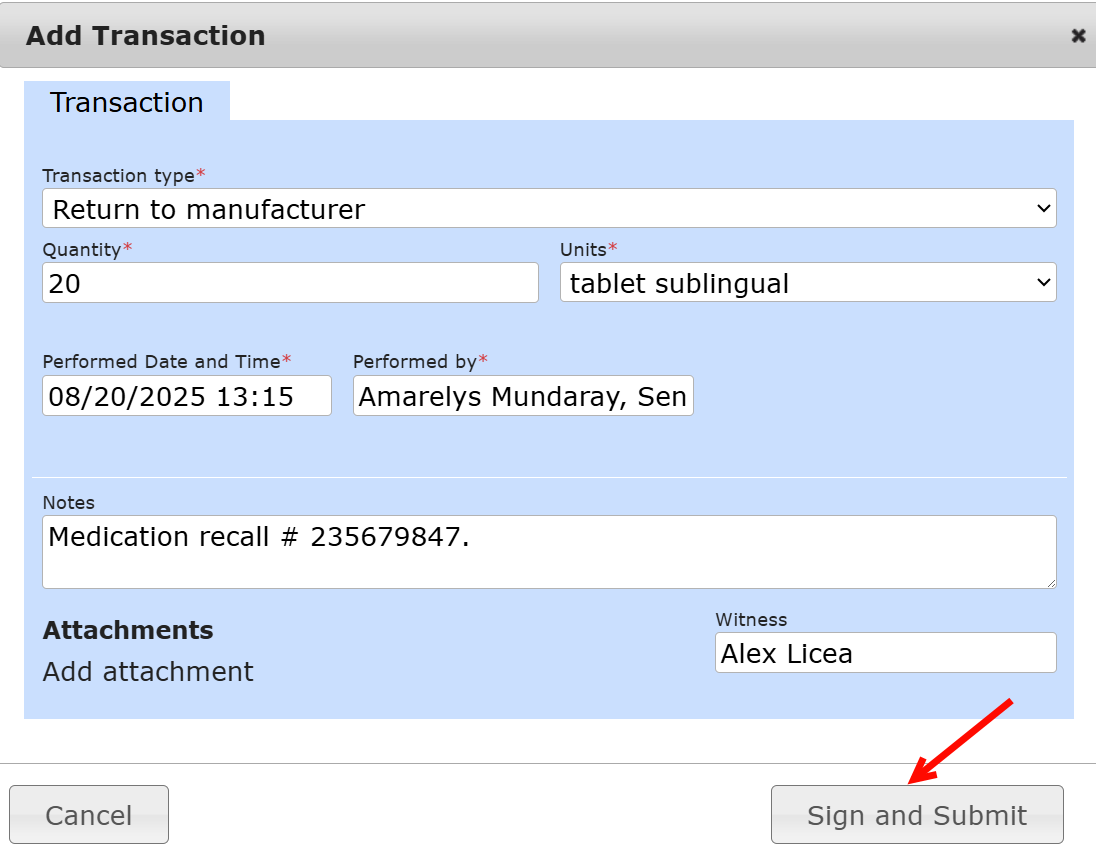Click the Quantity input field

point(290,283)
